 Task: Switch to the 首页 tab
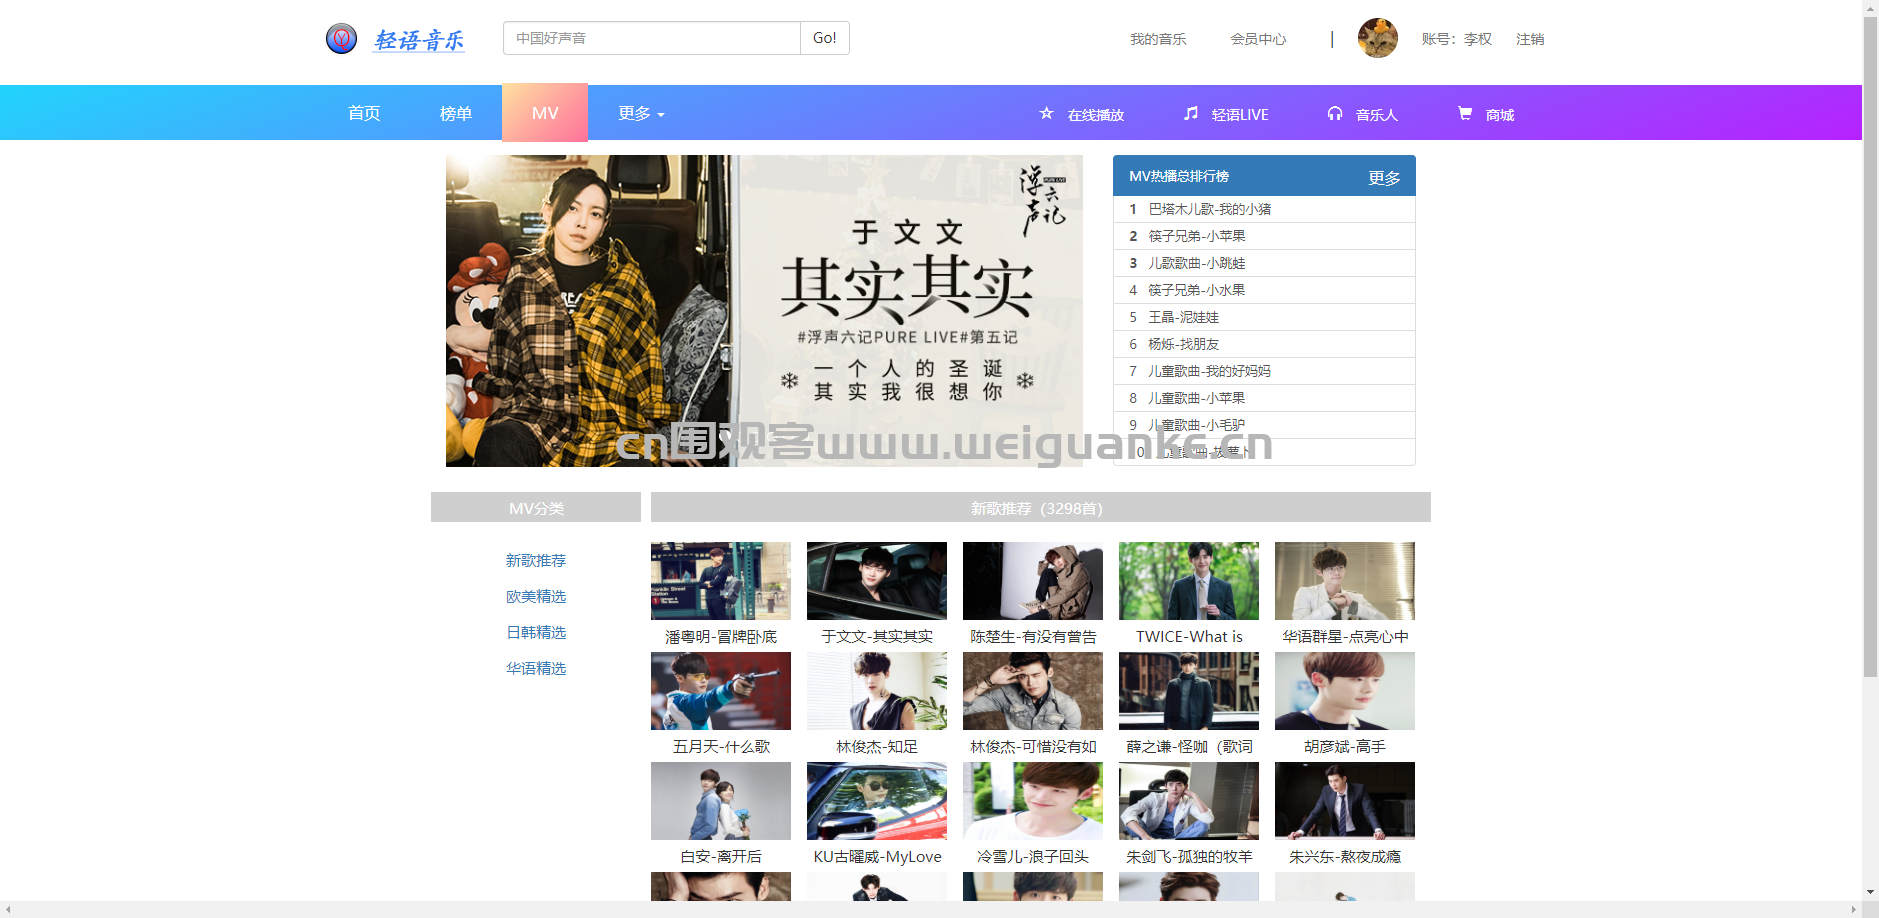coord(364,113)
